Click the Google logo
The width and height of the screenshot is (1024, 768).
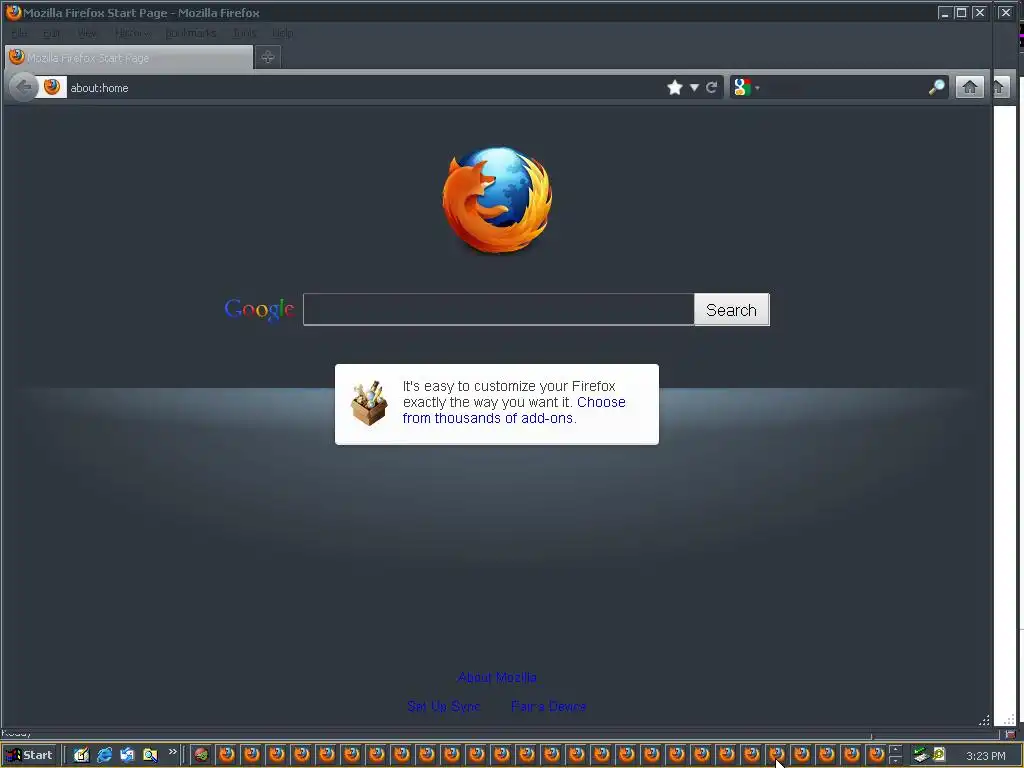259,309
